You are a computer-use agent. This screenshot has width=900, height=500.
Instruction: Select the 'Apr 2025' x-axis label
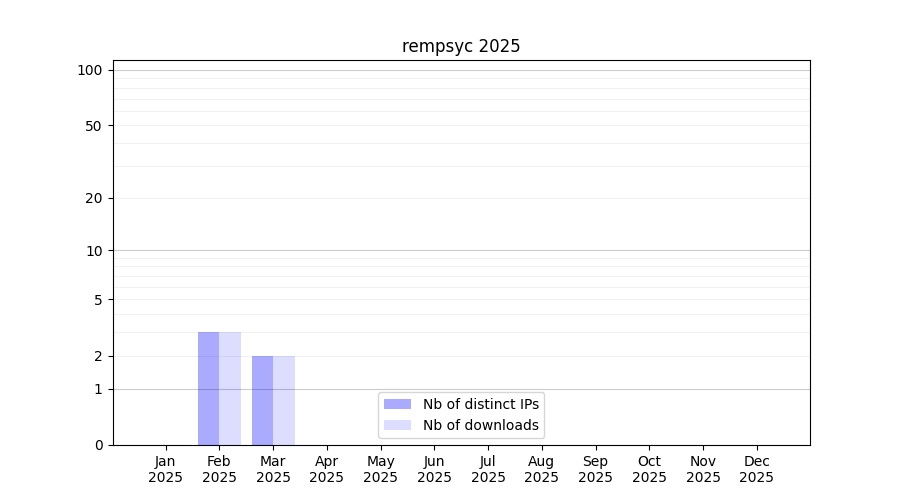tap(327, 469)
